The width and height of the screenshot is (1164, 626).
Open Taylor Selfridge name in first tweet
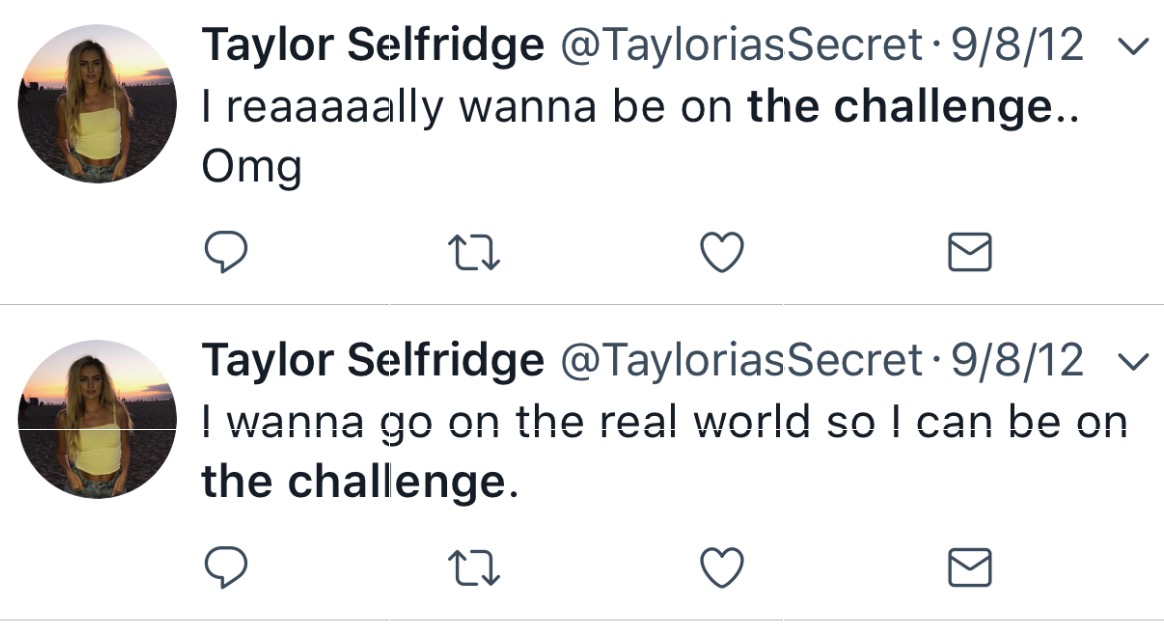pyautogui.click(x=373, y=46)
